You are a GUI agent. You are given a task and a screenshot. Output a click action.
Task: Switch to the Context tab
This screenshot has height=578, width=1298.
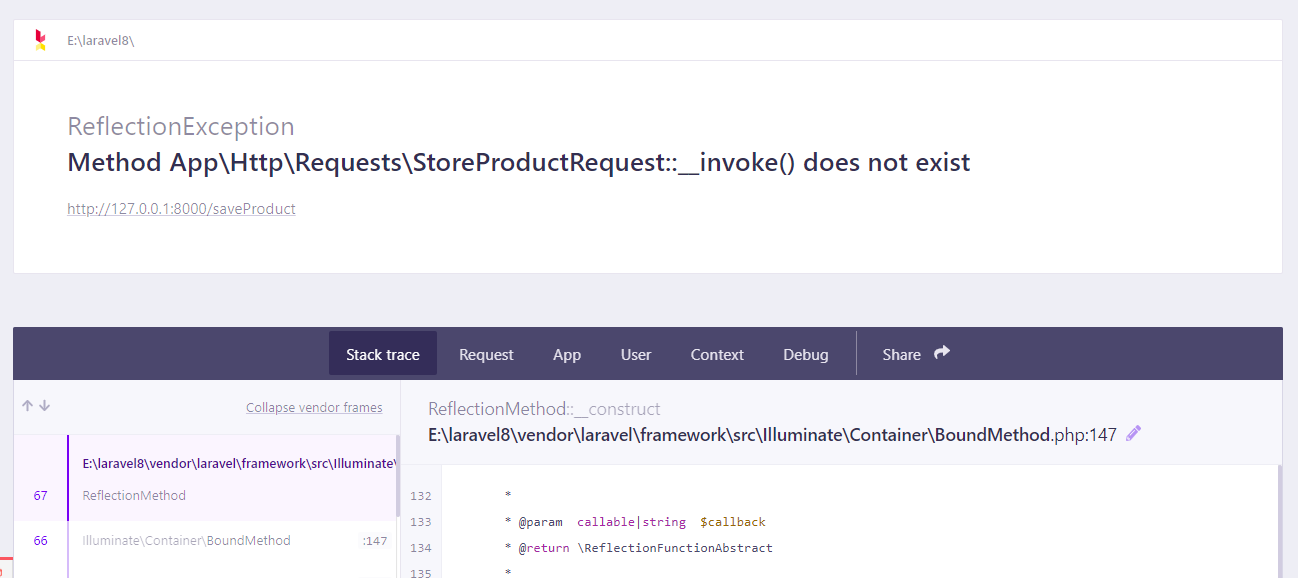[717, 353]
